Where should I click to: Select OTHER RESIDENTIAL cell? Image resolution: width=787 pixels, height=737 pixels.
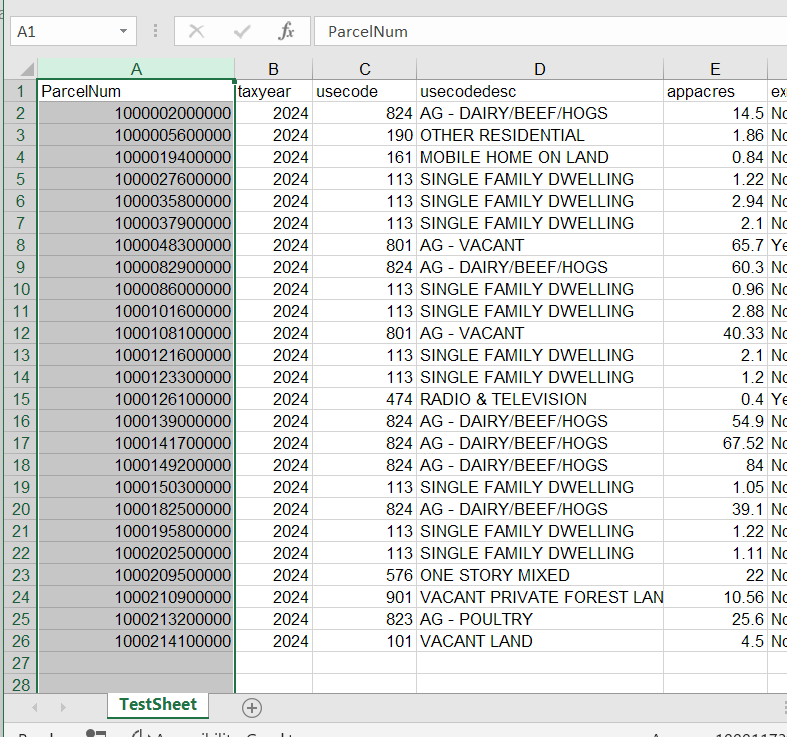(x=540, y=136)
